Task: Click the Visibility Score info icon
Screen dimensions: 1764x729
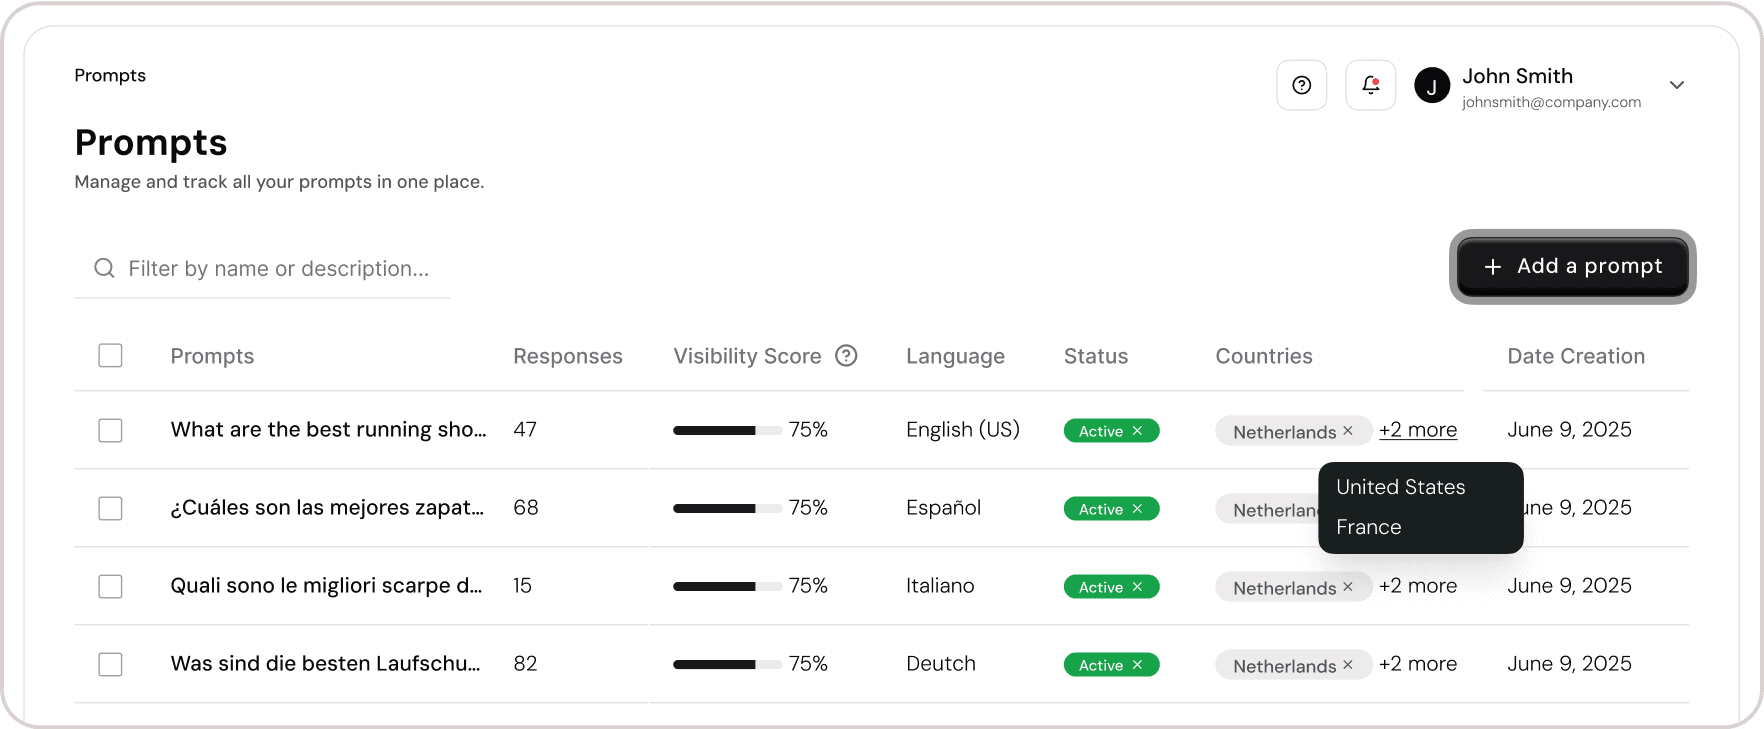Action: coord(846,356)
